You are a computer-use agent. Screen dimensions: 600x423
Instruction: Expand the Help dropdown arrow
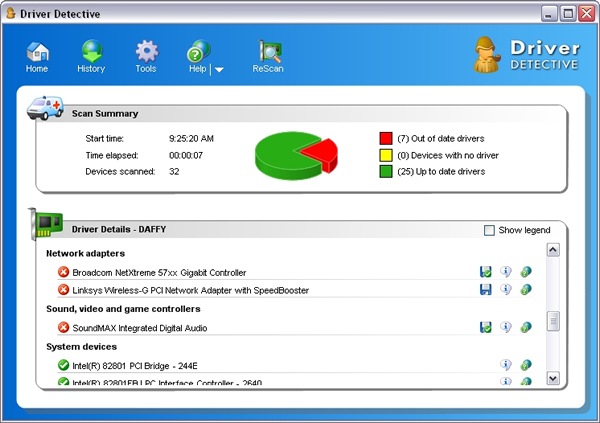219,70
